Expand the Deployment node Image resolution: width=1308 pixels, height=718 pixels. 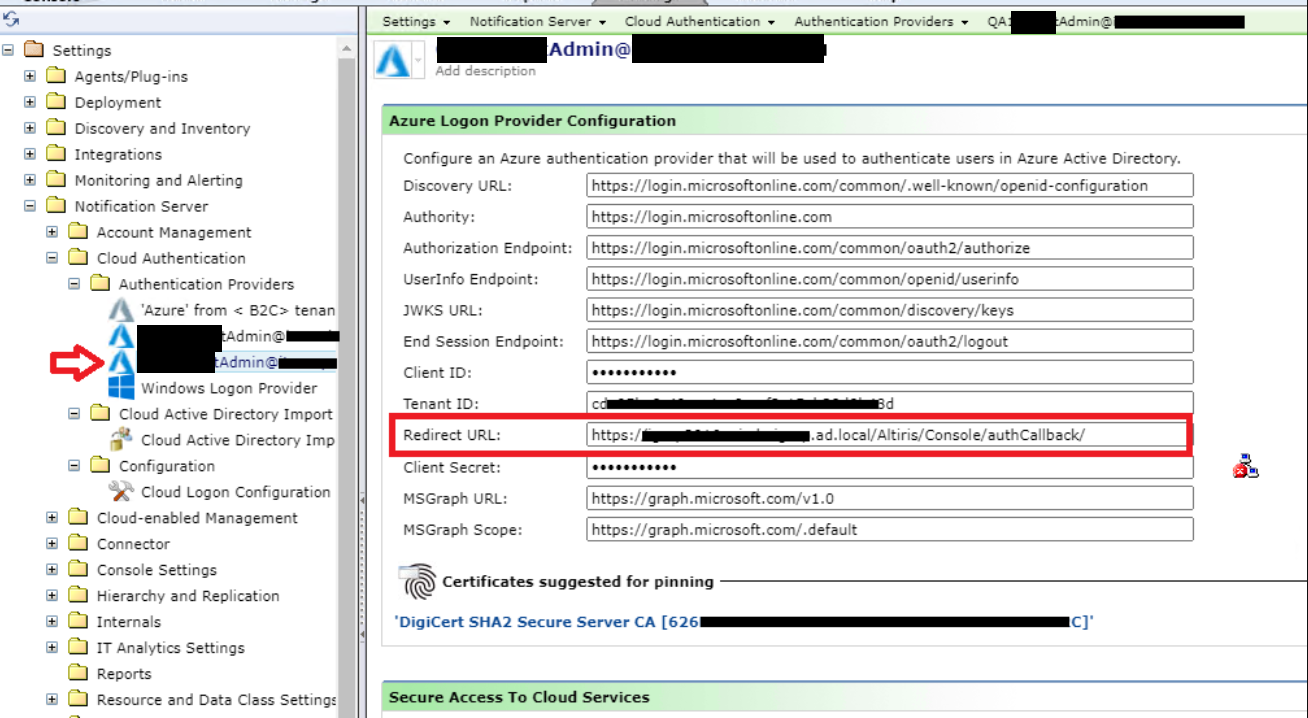point(30,102)
